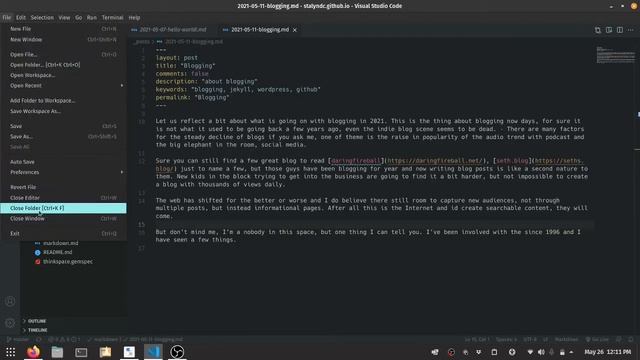Choose Close Editor menu entry
640x360 pixels.
click(63, 198)
